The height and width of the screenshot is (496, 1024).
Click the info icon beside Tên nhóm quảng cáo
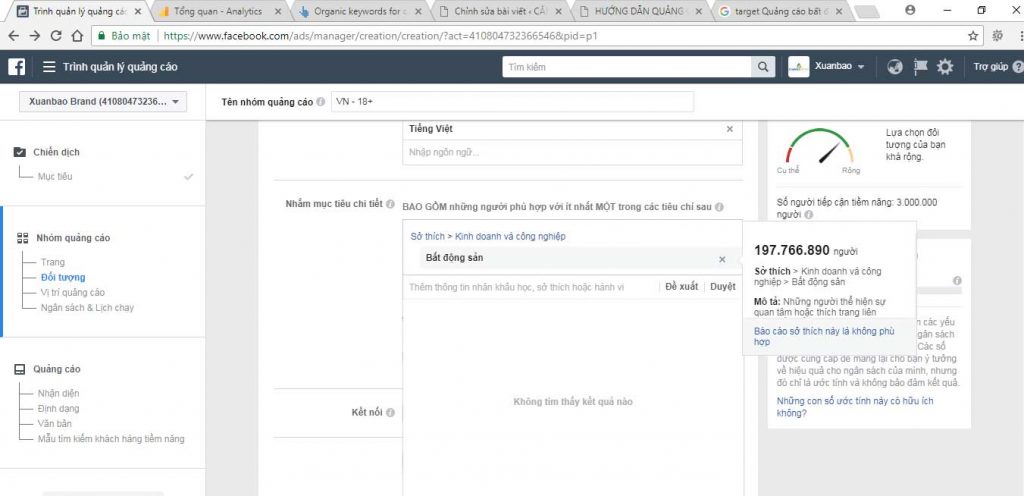point(320,102)
